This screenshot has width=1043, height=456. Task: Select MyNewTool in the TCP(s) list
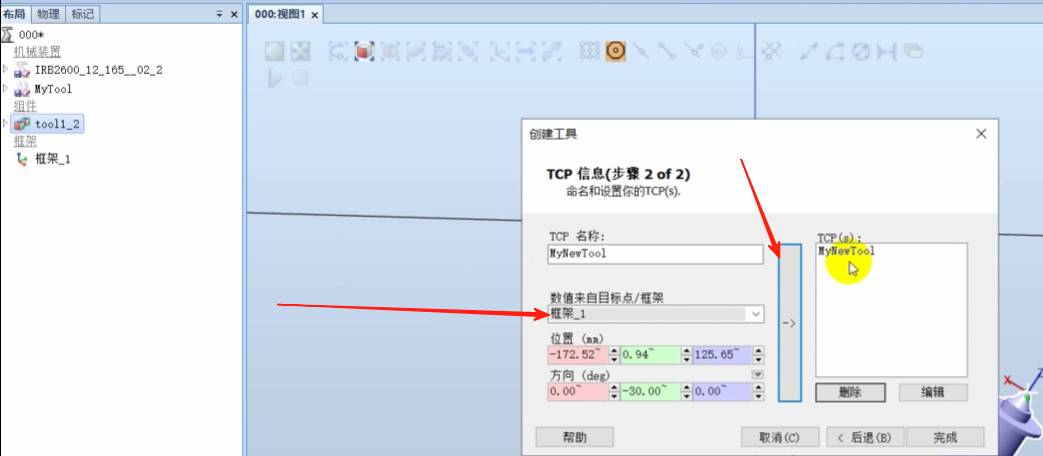pos(846,251)
